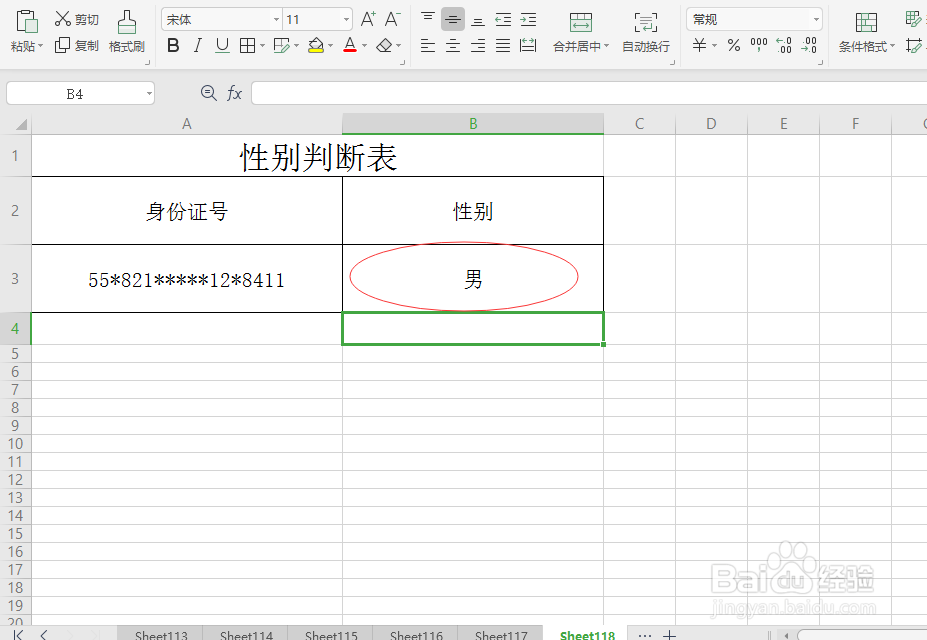This screenshot has width=927, height=640.
Task: Open the font name dropdown
Action: pyautogui.click(x=278, y=18)
